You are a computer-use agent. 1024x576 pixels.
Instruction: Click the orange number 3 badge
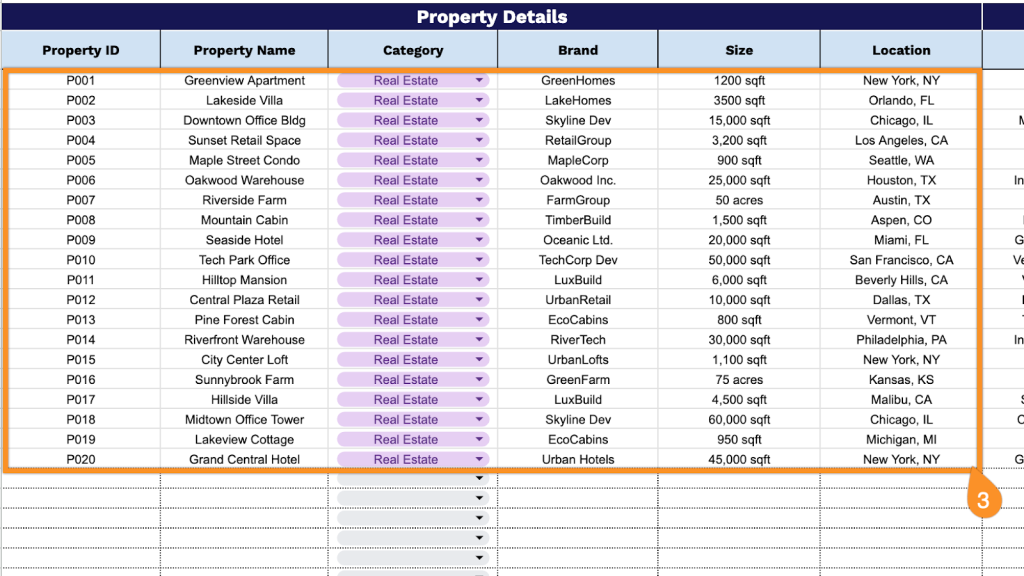point(983,500)
